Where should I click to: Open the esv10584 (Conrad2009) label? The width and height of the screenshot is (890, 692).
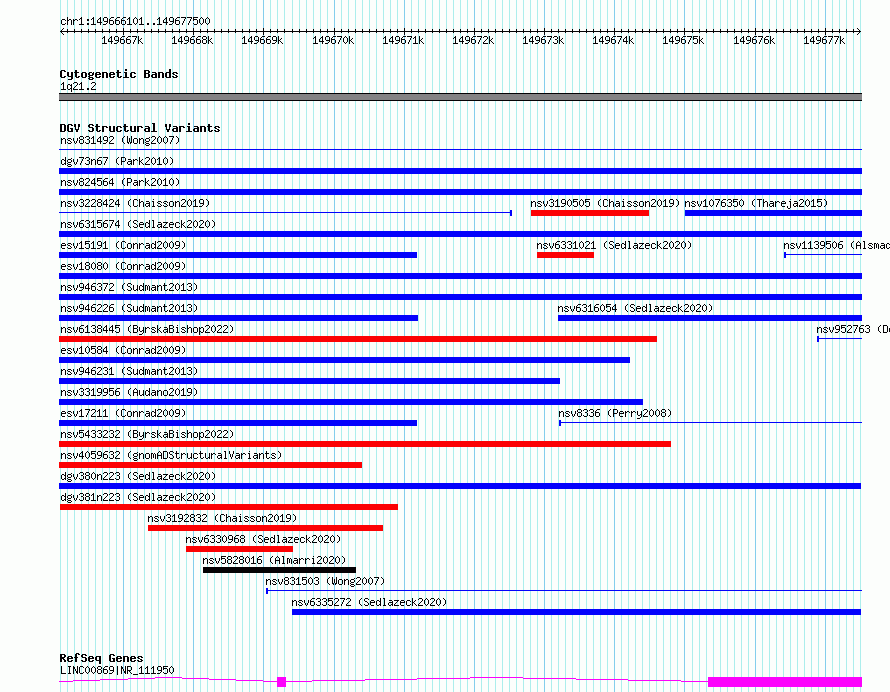pos(123,350)
